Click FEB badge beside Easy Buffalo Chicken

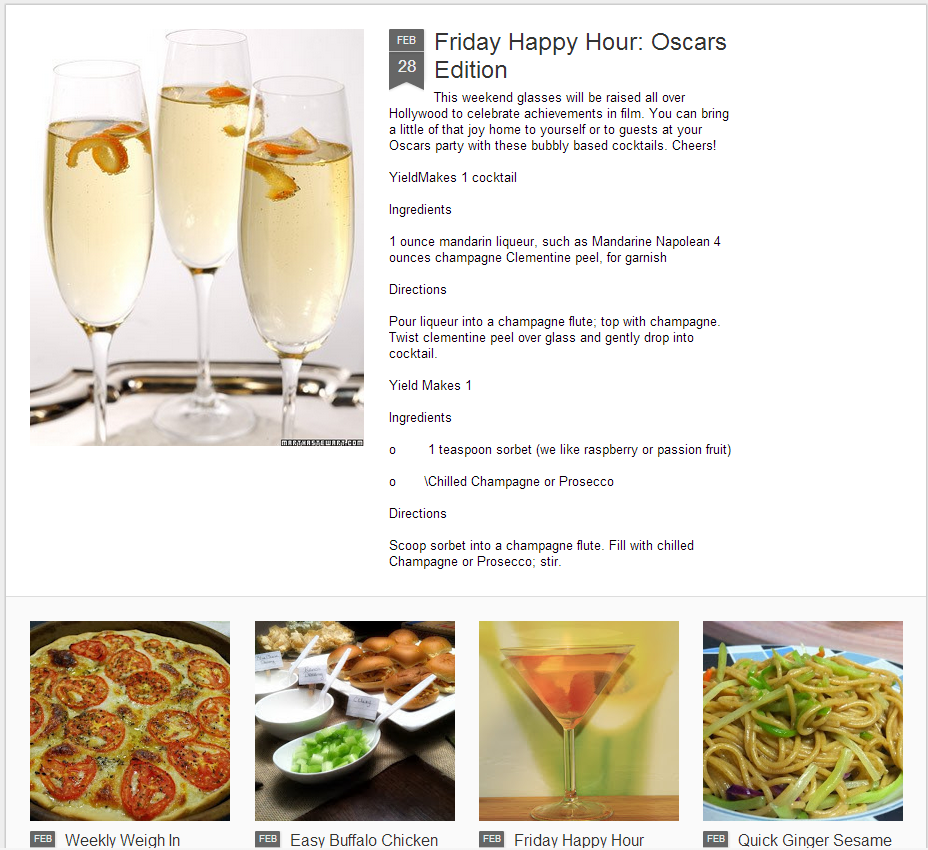coord(268,839)
